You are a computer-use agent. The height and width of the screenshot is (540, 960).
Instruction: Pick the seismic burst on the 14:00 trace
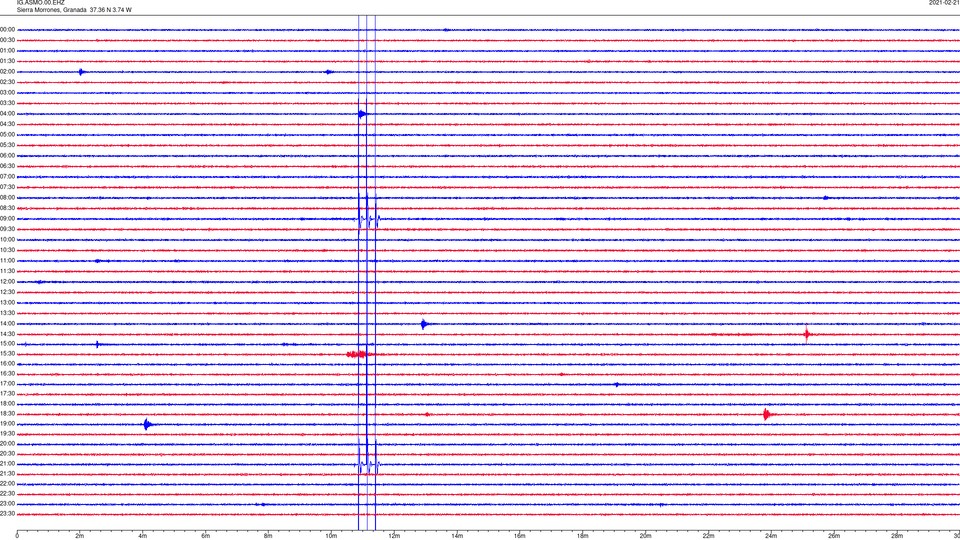coord(424,324)
